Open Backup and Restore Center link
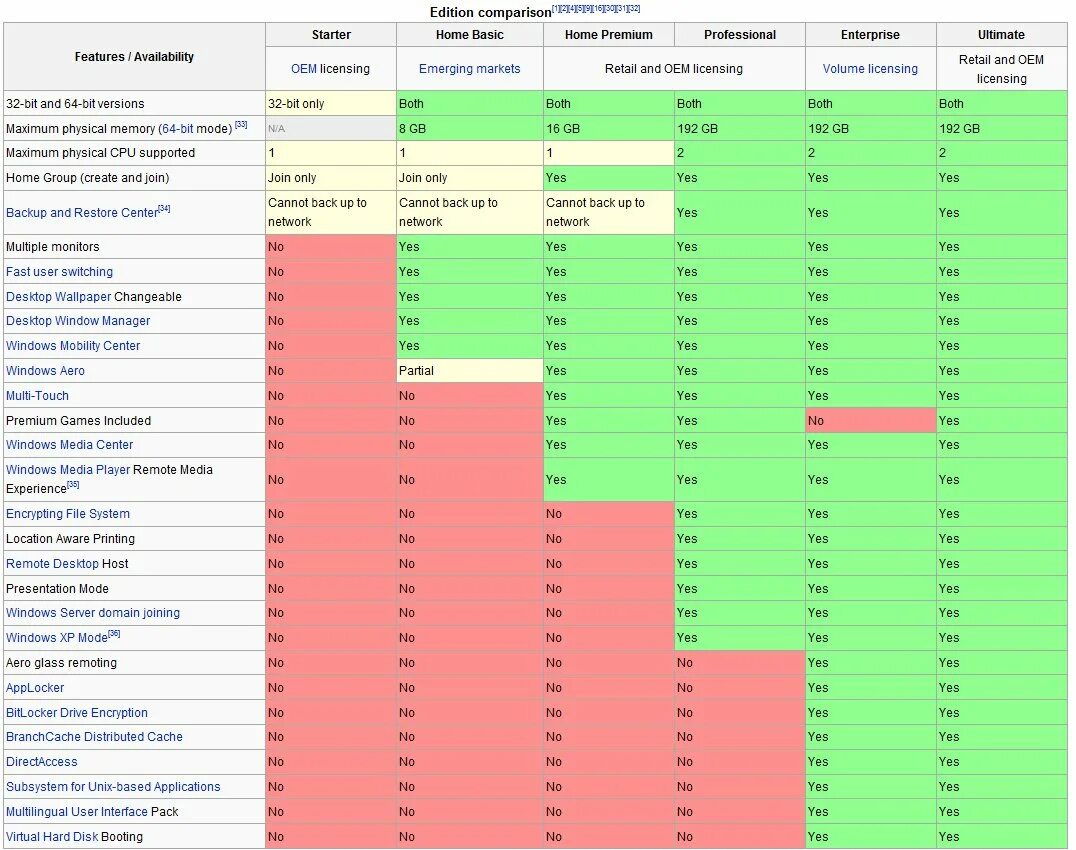The height and width of the screenshot is (850, 1076). [82, 213]
